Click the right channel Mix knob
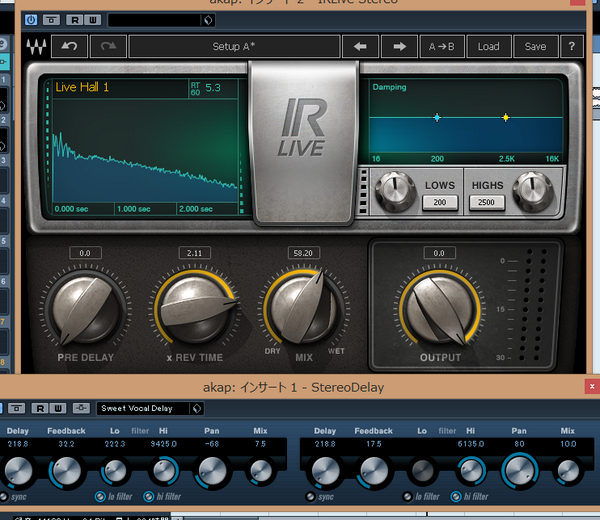Screen dimensions: 600x520 click(x=568, y=471)
